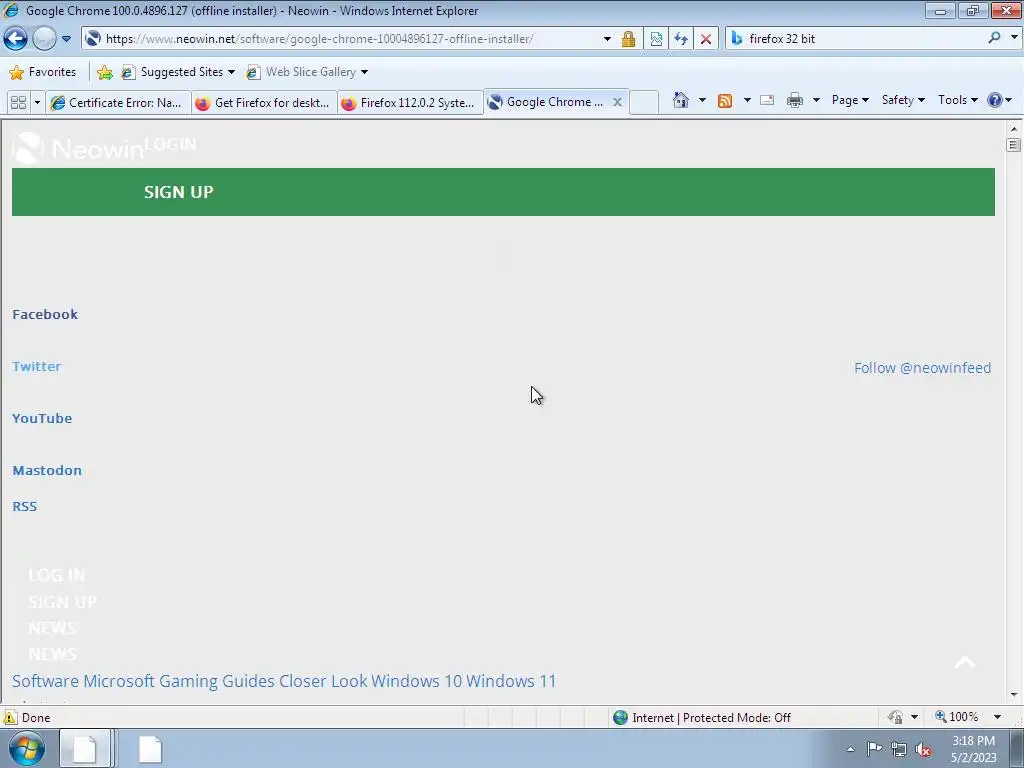1024x768 pixels.
Task: Click the status bar warning icon
Action: 10,717
